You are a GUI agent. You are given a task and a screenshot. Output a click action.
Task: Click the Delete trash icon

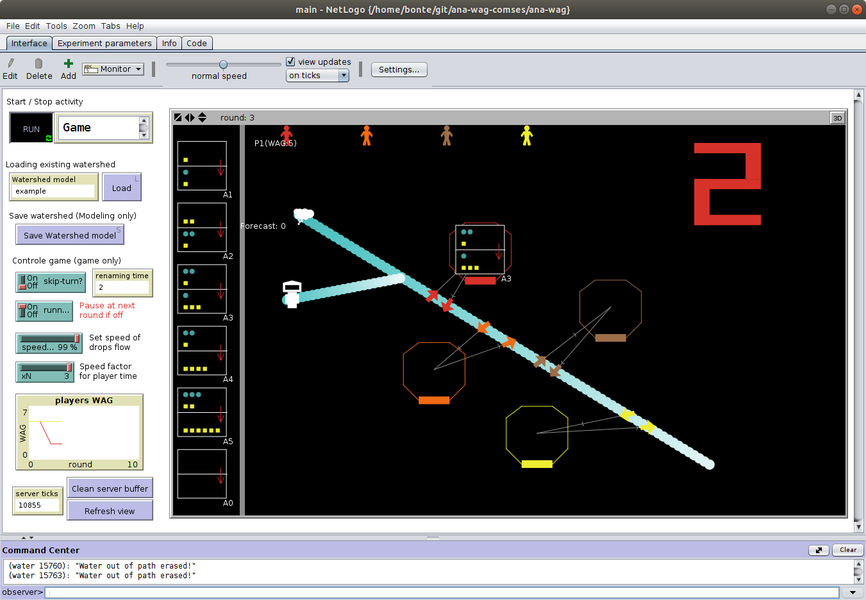pos(39,63)
